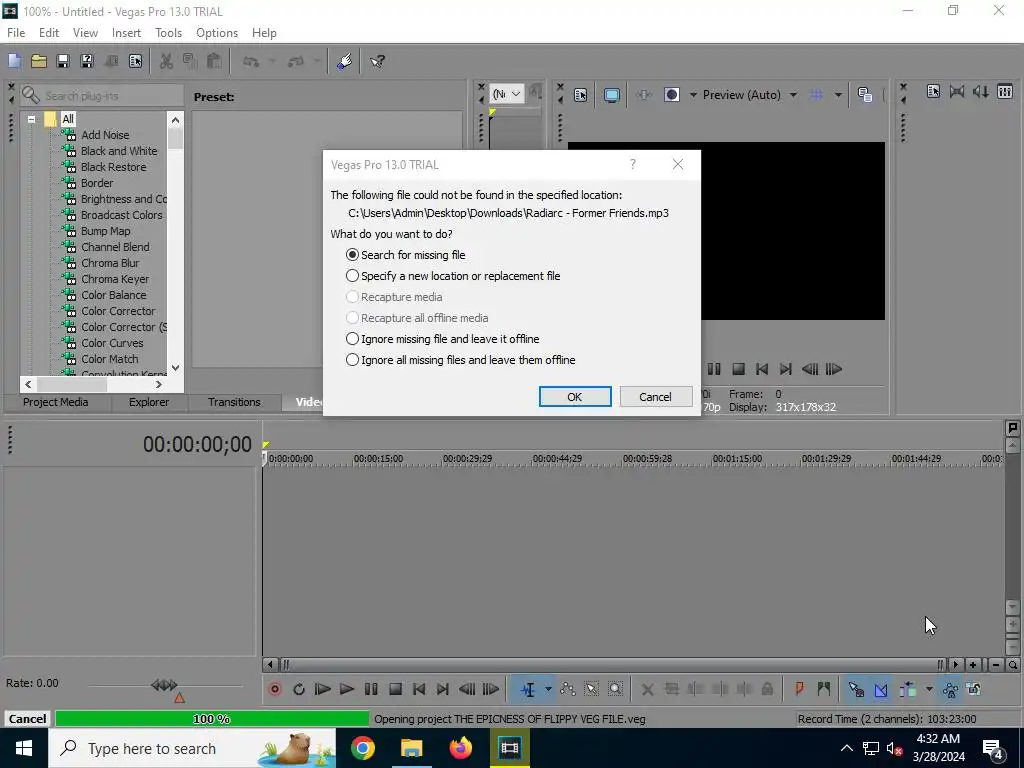1024x768 pixels.
Task: Toggle Auto Ripple icon in timeline toolbar
Action: coord(908,689)
